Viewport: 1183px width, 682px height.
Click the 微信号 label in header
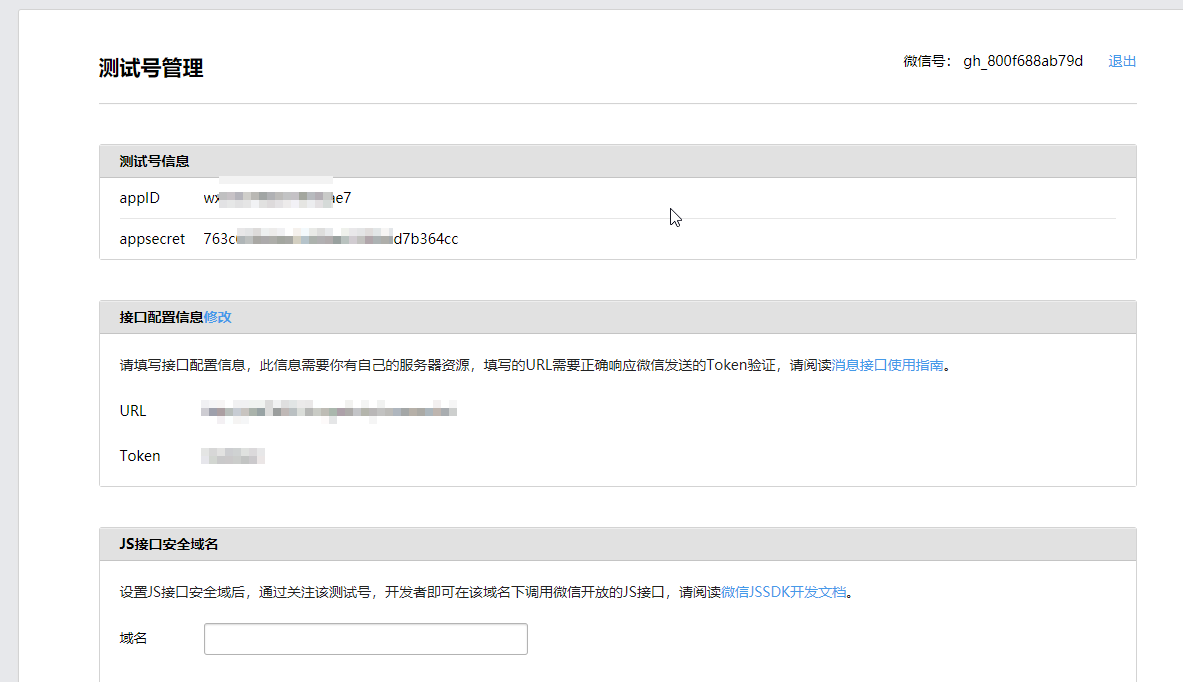click(927, 60)
